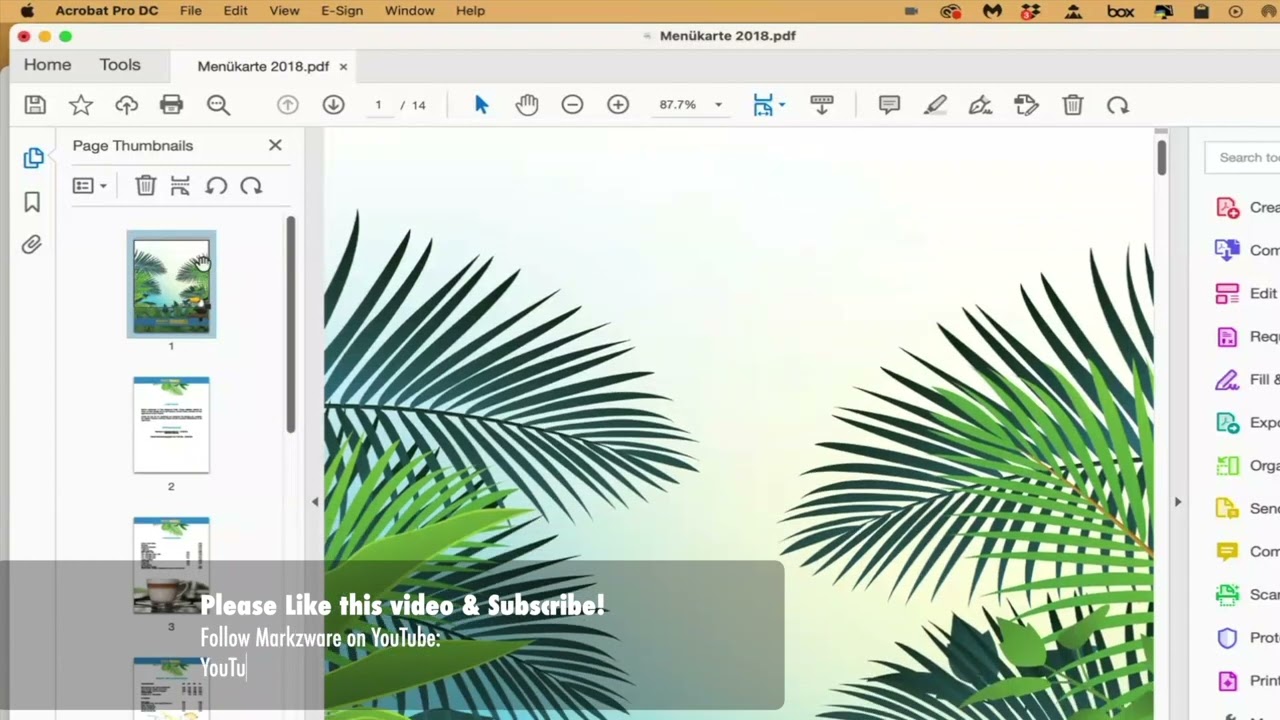Rotate page clockwise in thumbnails panel
Screen dimensions: 1280x720
point(251,186)
